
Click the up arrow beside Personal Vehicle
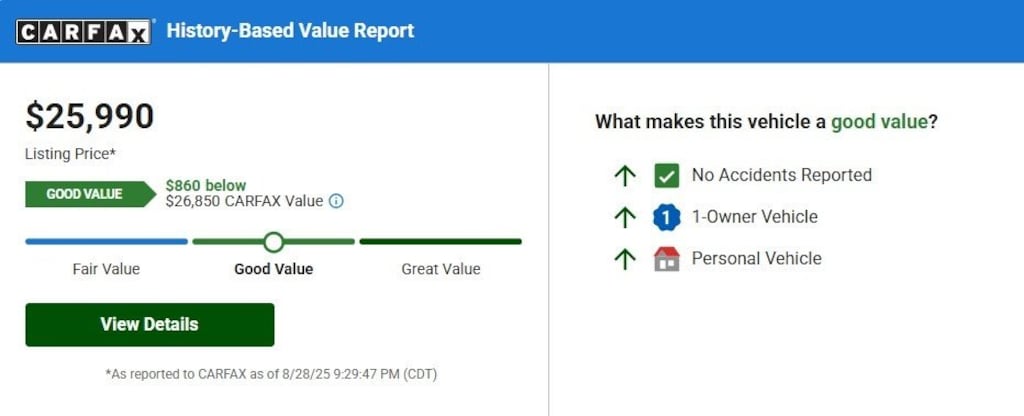coord(625,259)
